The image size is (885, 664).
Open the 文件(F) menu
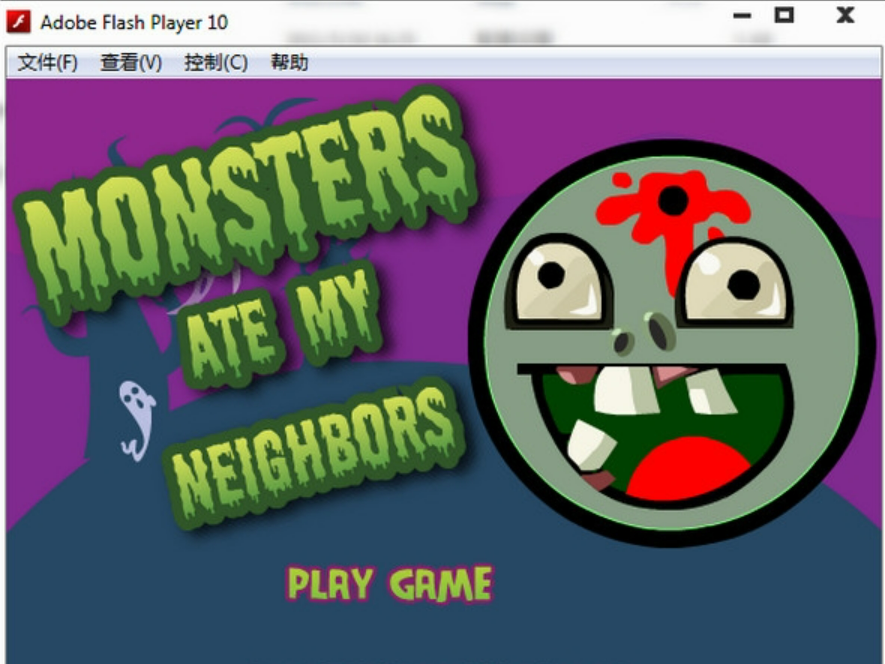[x=47, y=62]
